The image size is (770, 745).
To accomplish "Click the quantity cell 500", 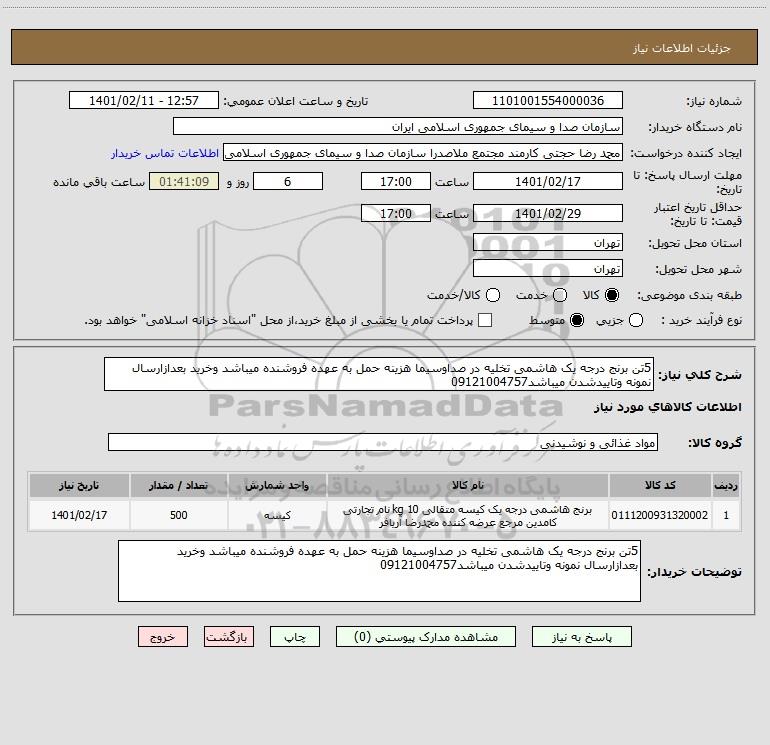I will [179, 515].
